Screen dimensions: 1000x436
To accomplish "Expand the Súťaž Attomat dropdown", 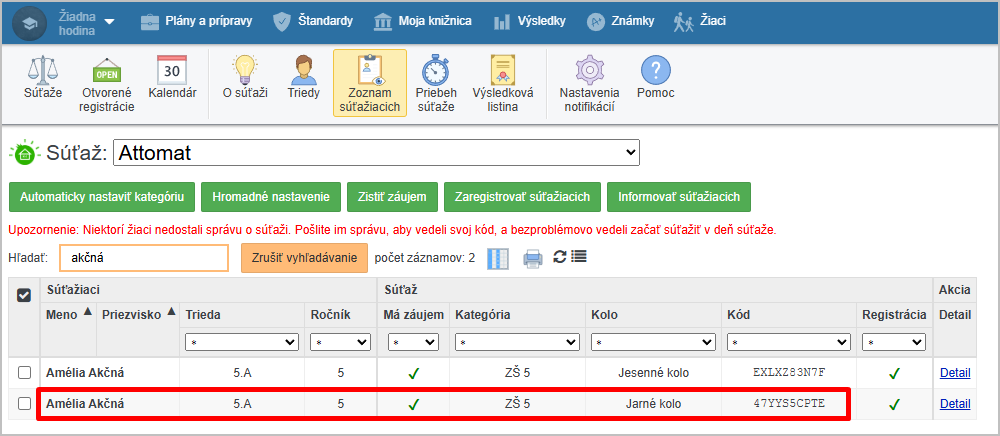I will [376, 153].
